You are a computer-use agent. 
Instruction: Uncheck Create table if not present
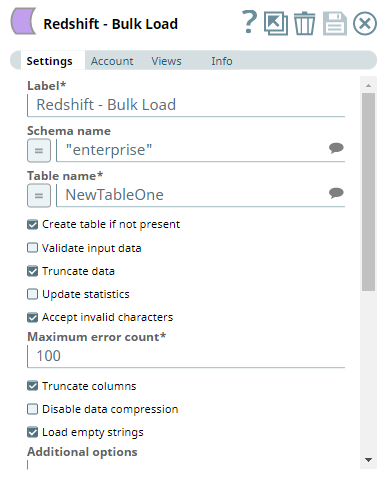pyautogui.click(x=32, y=224)
